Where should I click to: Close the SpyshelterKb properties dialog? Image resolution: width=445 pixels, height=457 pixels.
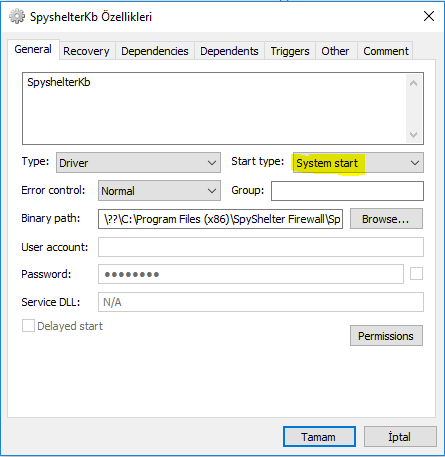[x=429, y=16]
